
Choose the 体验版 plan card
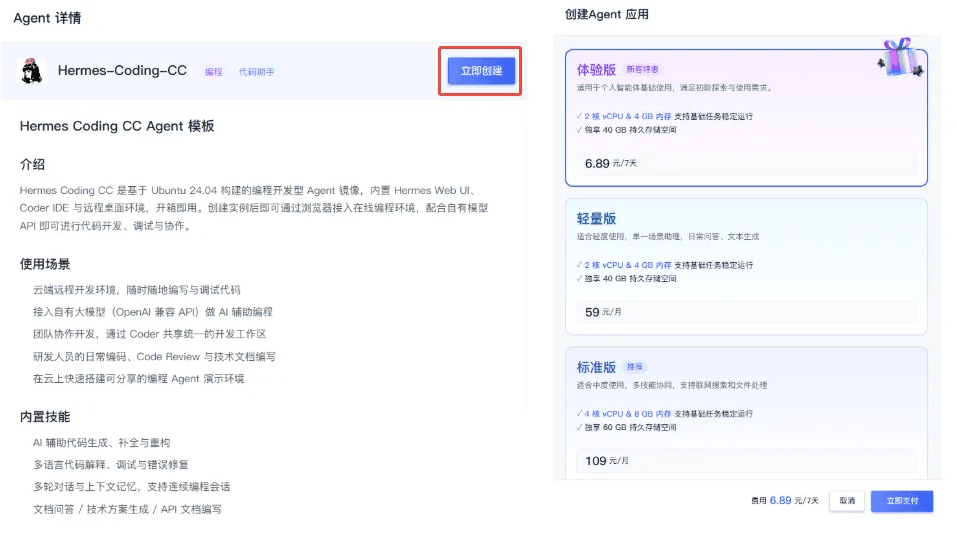(x=746, y=118)
